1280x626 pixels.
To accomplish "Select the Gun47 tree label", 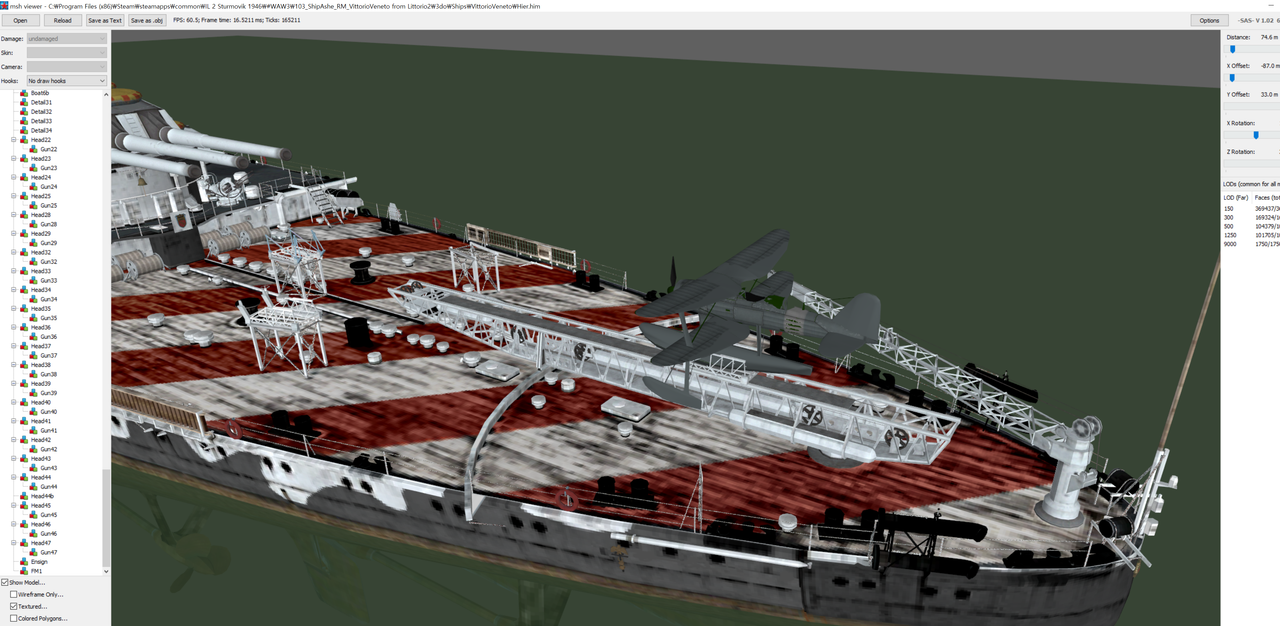I will [x=49, y=552].
